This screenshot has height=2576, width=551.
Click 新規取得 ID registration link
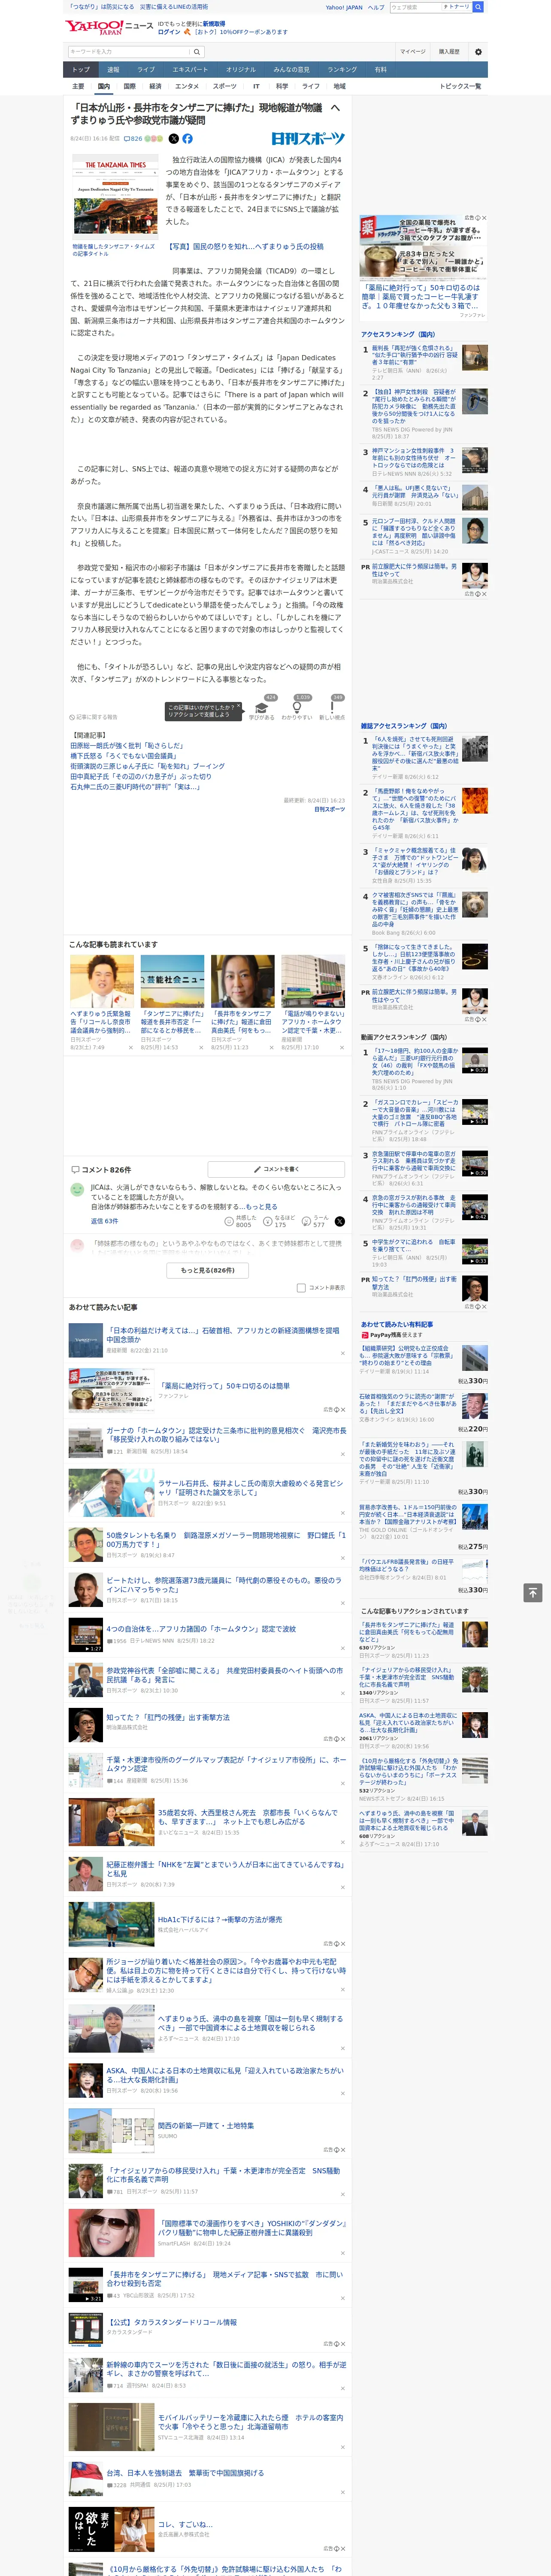(x=214, y=24)
